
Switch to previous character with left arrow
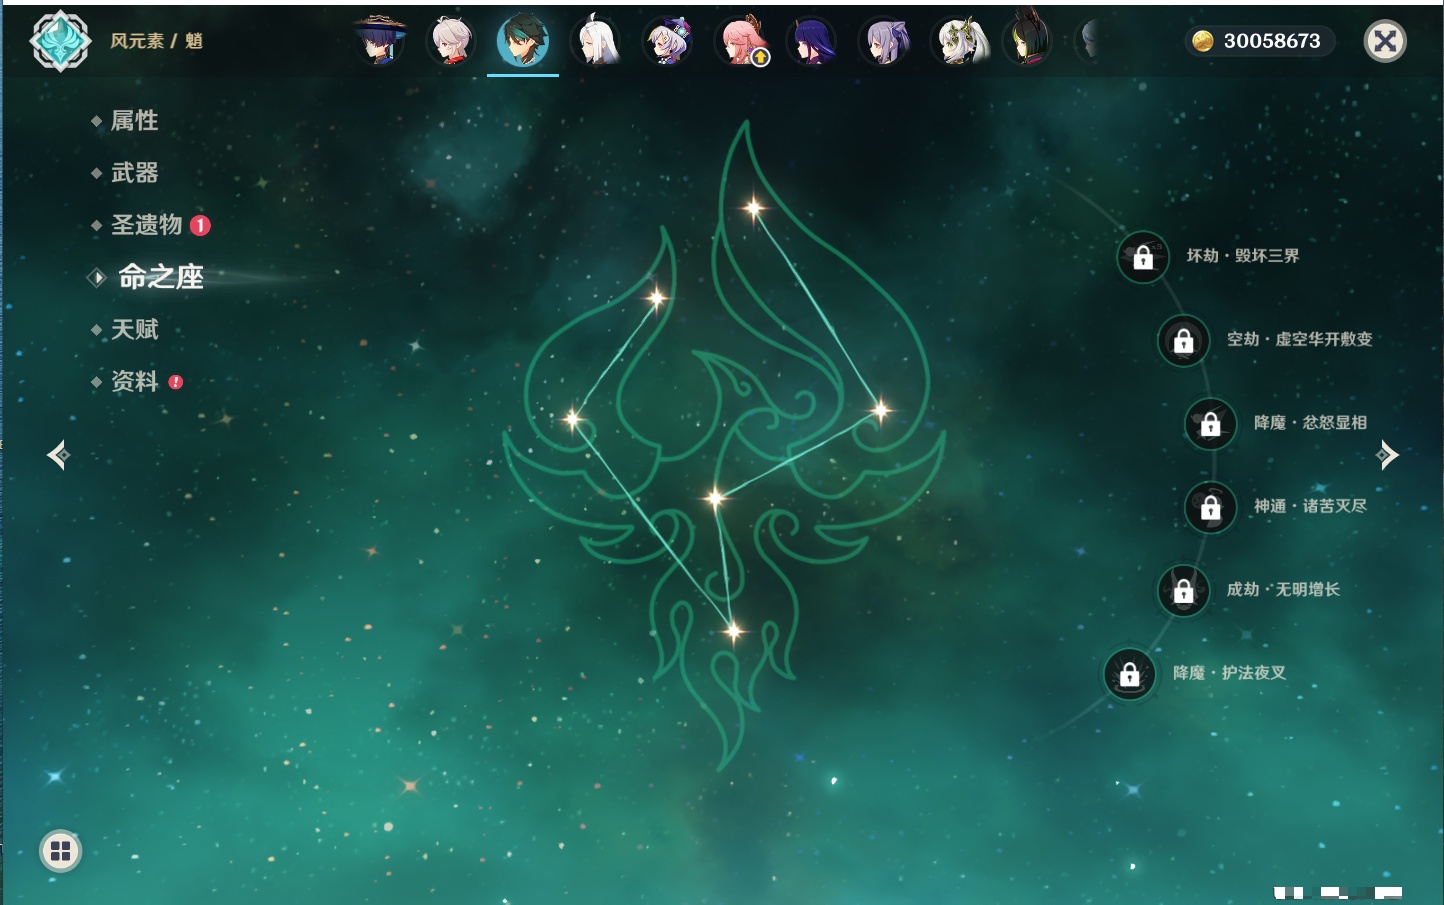pos(58,455)
